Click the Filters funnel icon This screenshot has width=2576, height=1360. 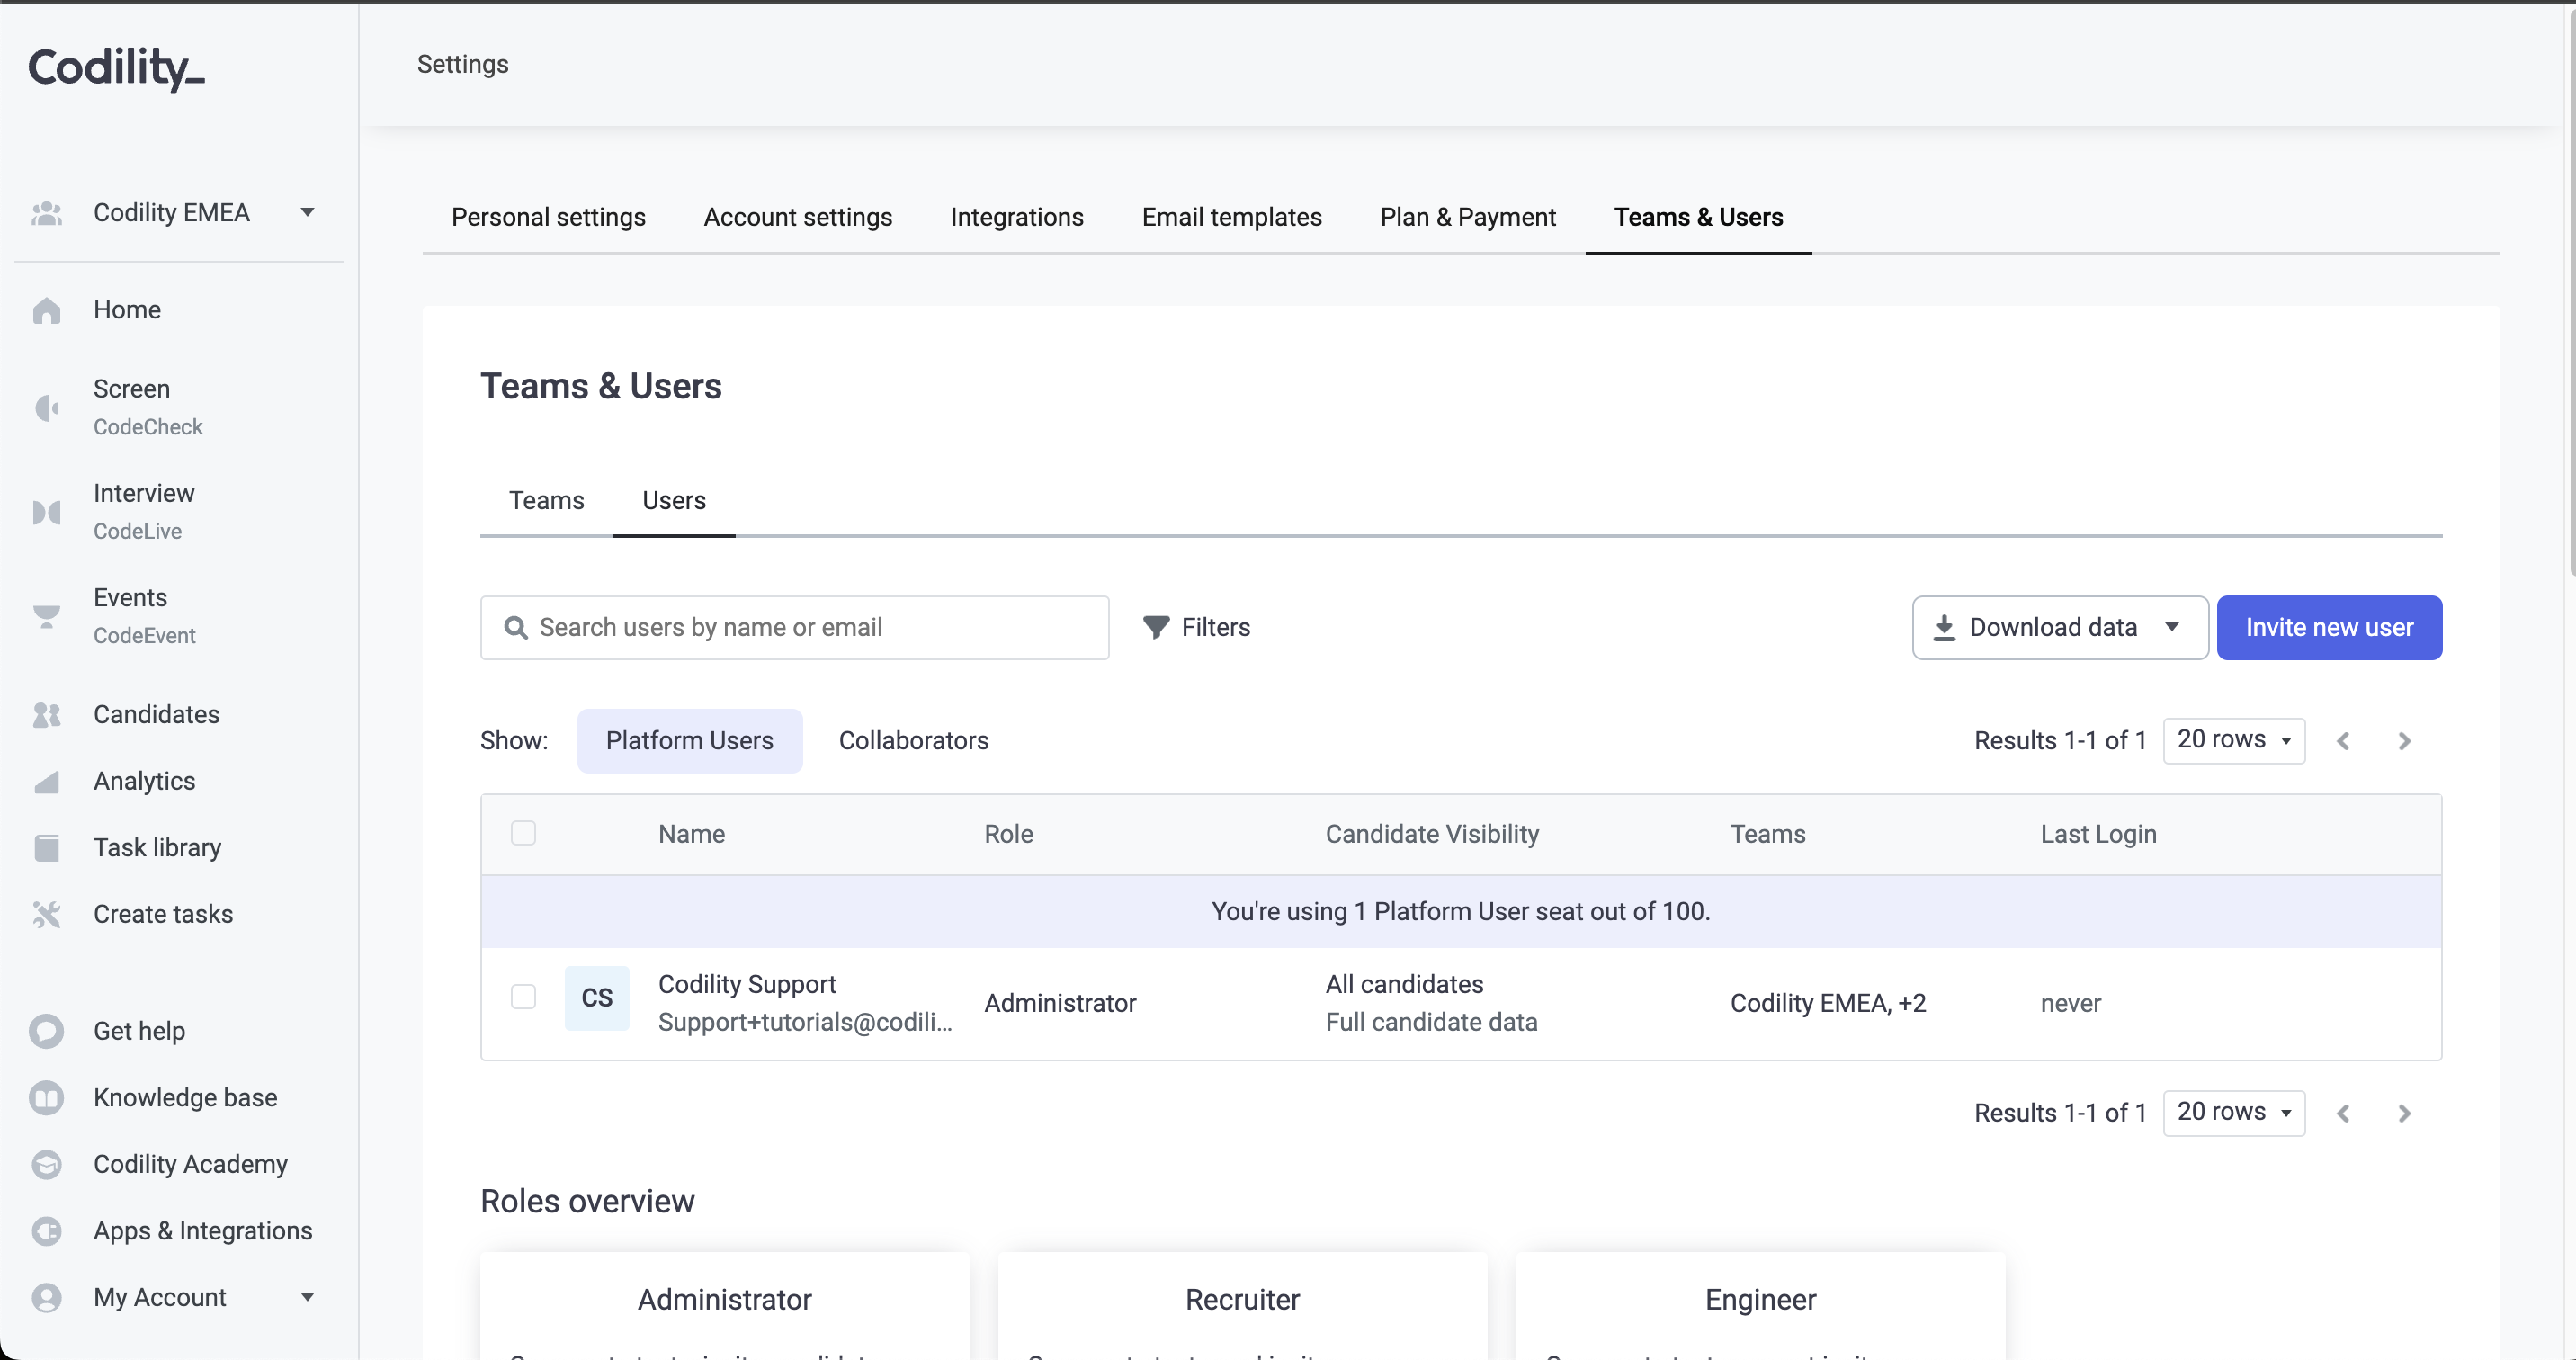point(1156,627)
